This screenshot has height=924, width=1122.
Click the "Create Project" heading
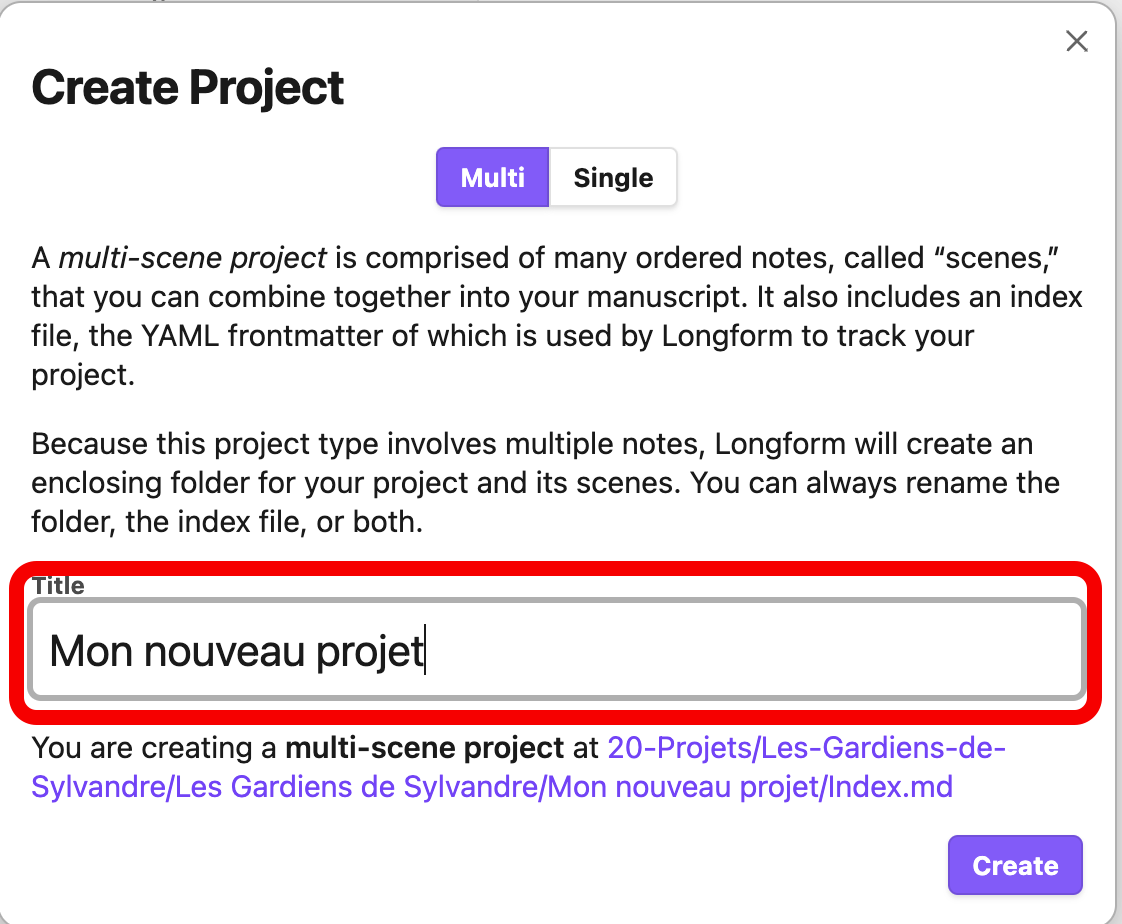tap(188, 88)
